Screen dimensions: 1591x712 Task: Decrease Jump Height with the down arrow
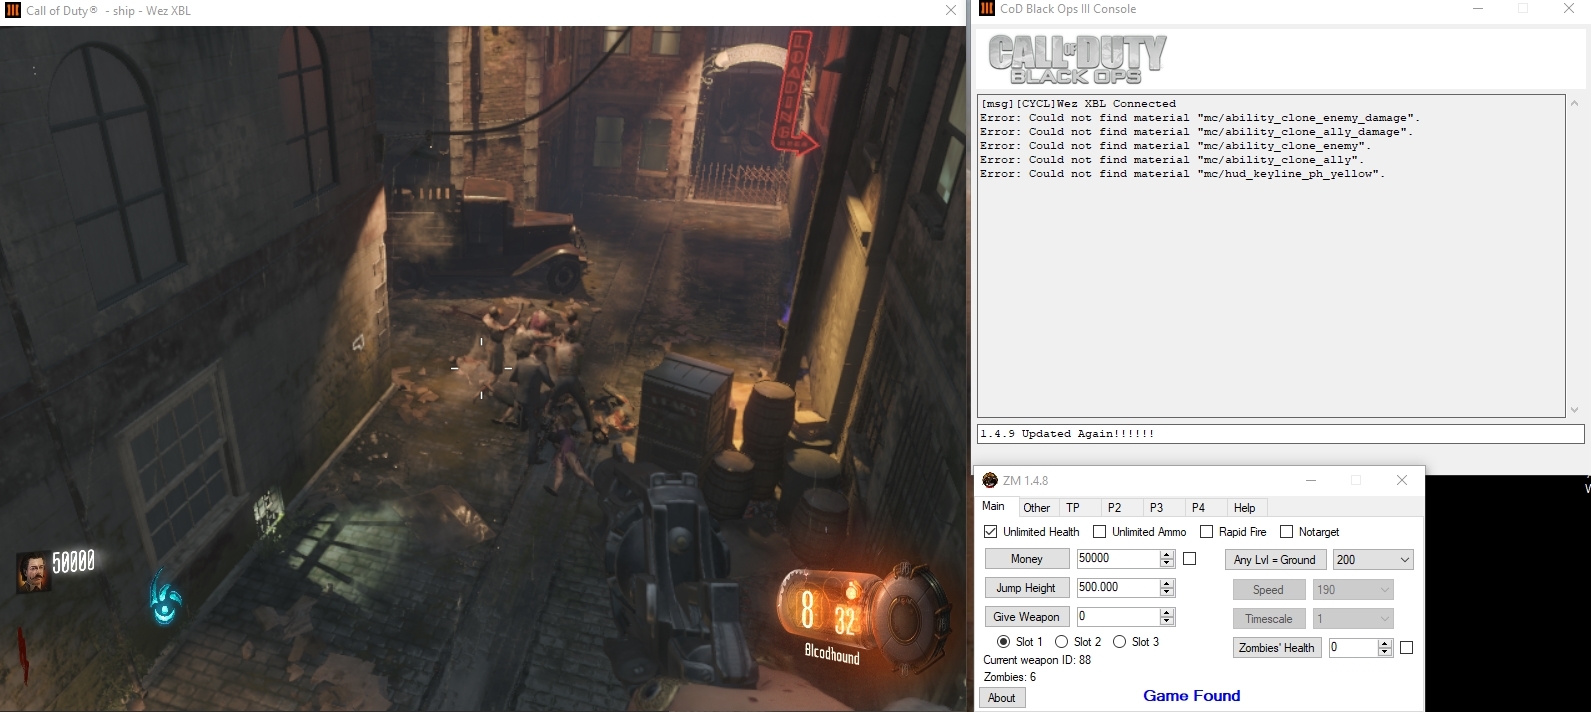point(1167,592)
